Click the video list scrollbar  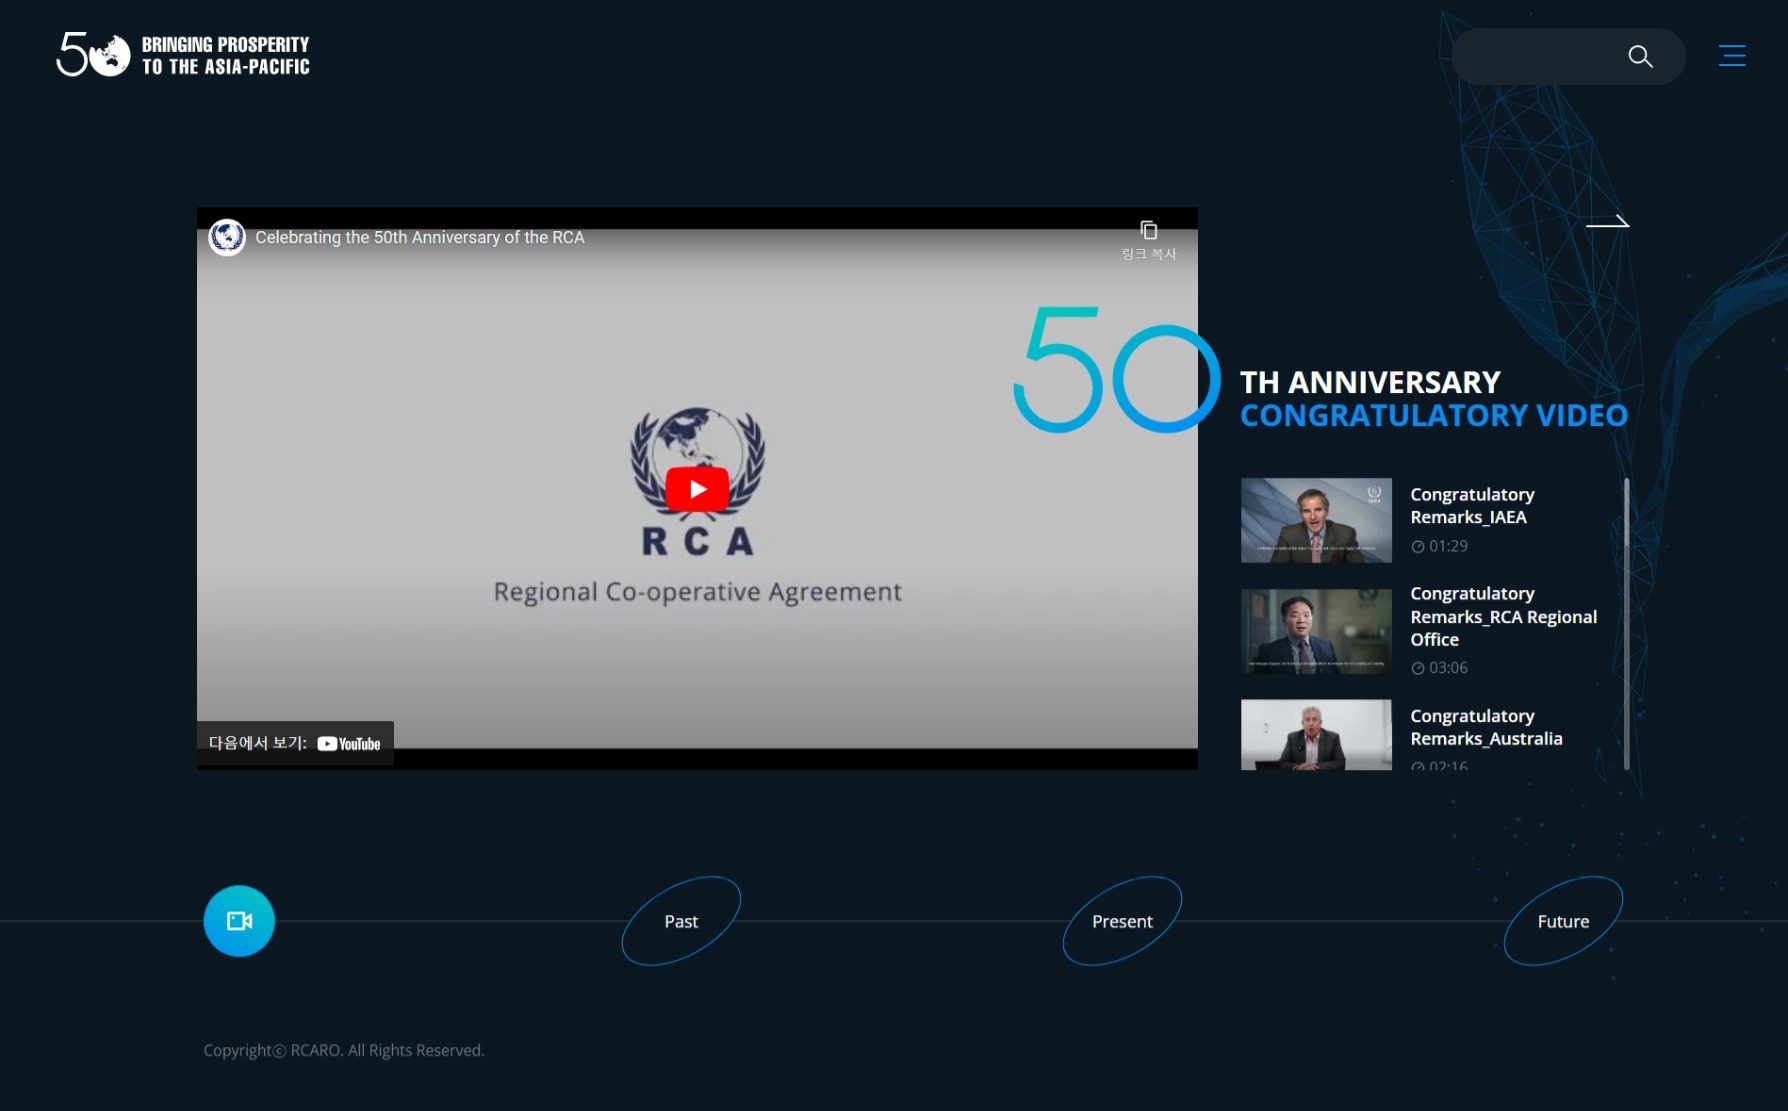1627,624
